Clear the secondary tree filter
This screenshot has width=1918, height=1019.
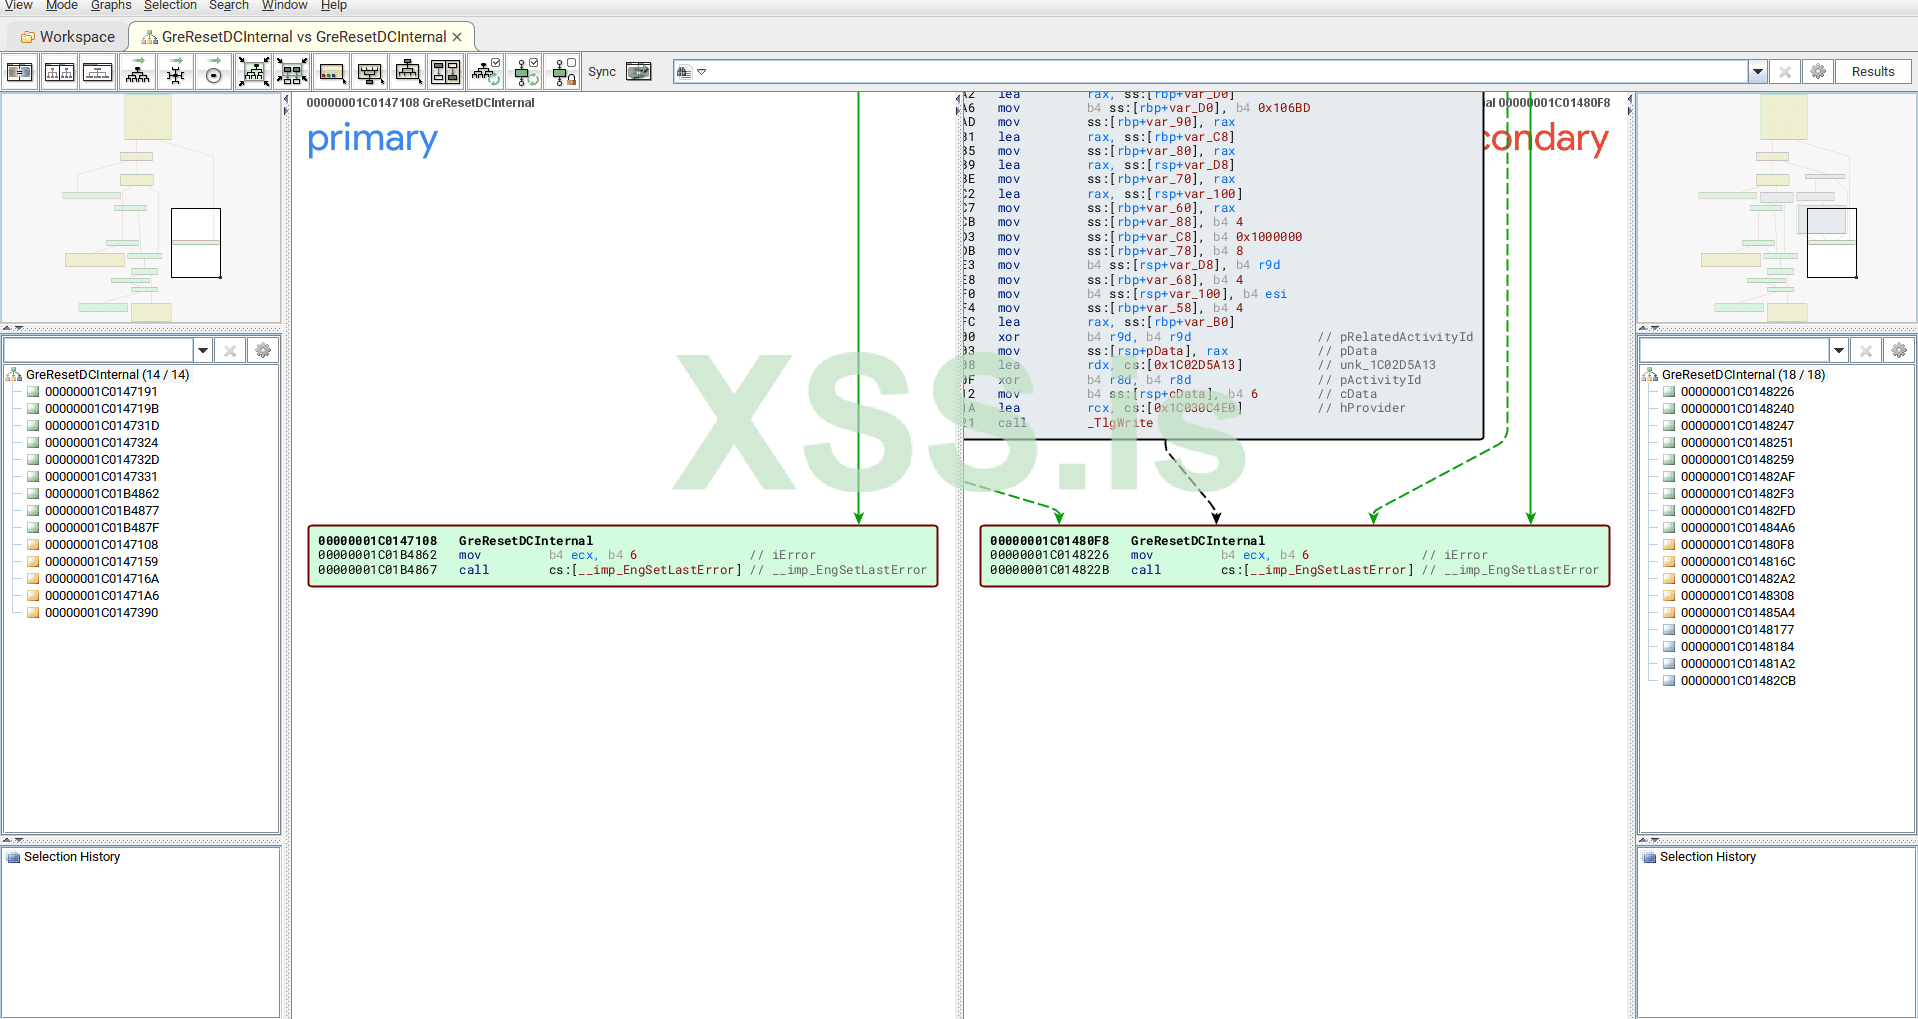pos(1866,350)
